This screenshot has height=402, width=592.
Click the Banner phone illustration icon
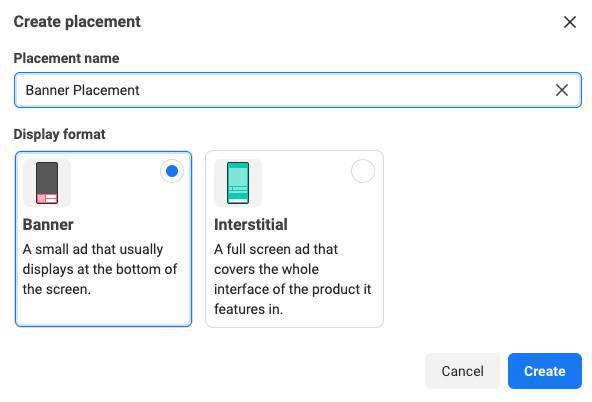(x=47, y=183)
